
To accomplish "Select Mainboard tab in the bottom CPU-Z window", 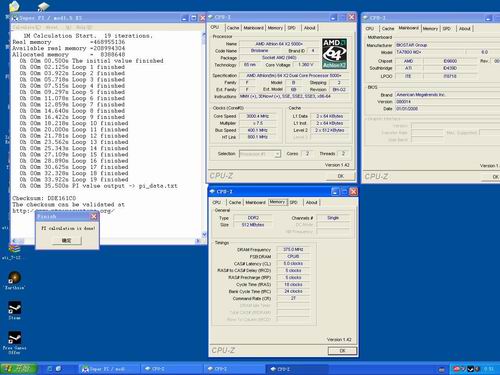I will (255, 202).
